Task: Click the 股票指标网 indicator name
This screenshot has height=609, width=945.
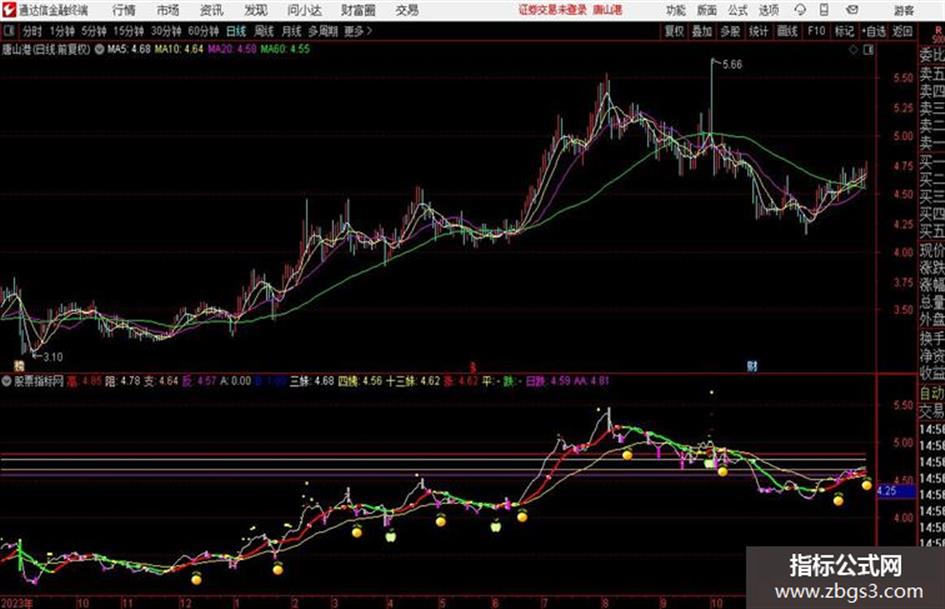Action: coord(39,381)
